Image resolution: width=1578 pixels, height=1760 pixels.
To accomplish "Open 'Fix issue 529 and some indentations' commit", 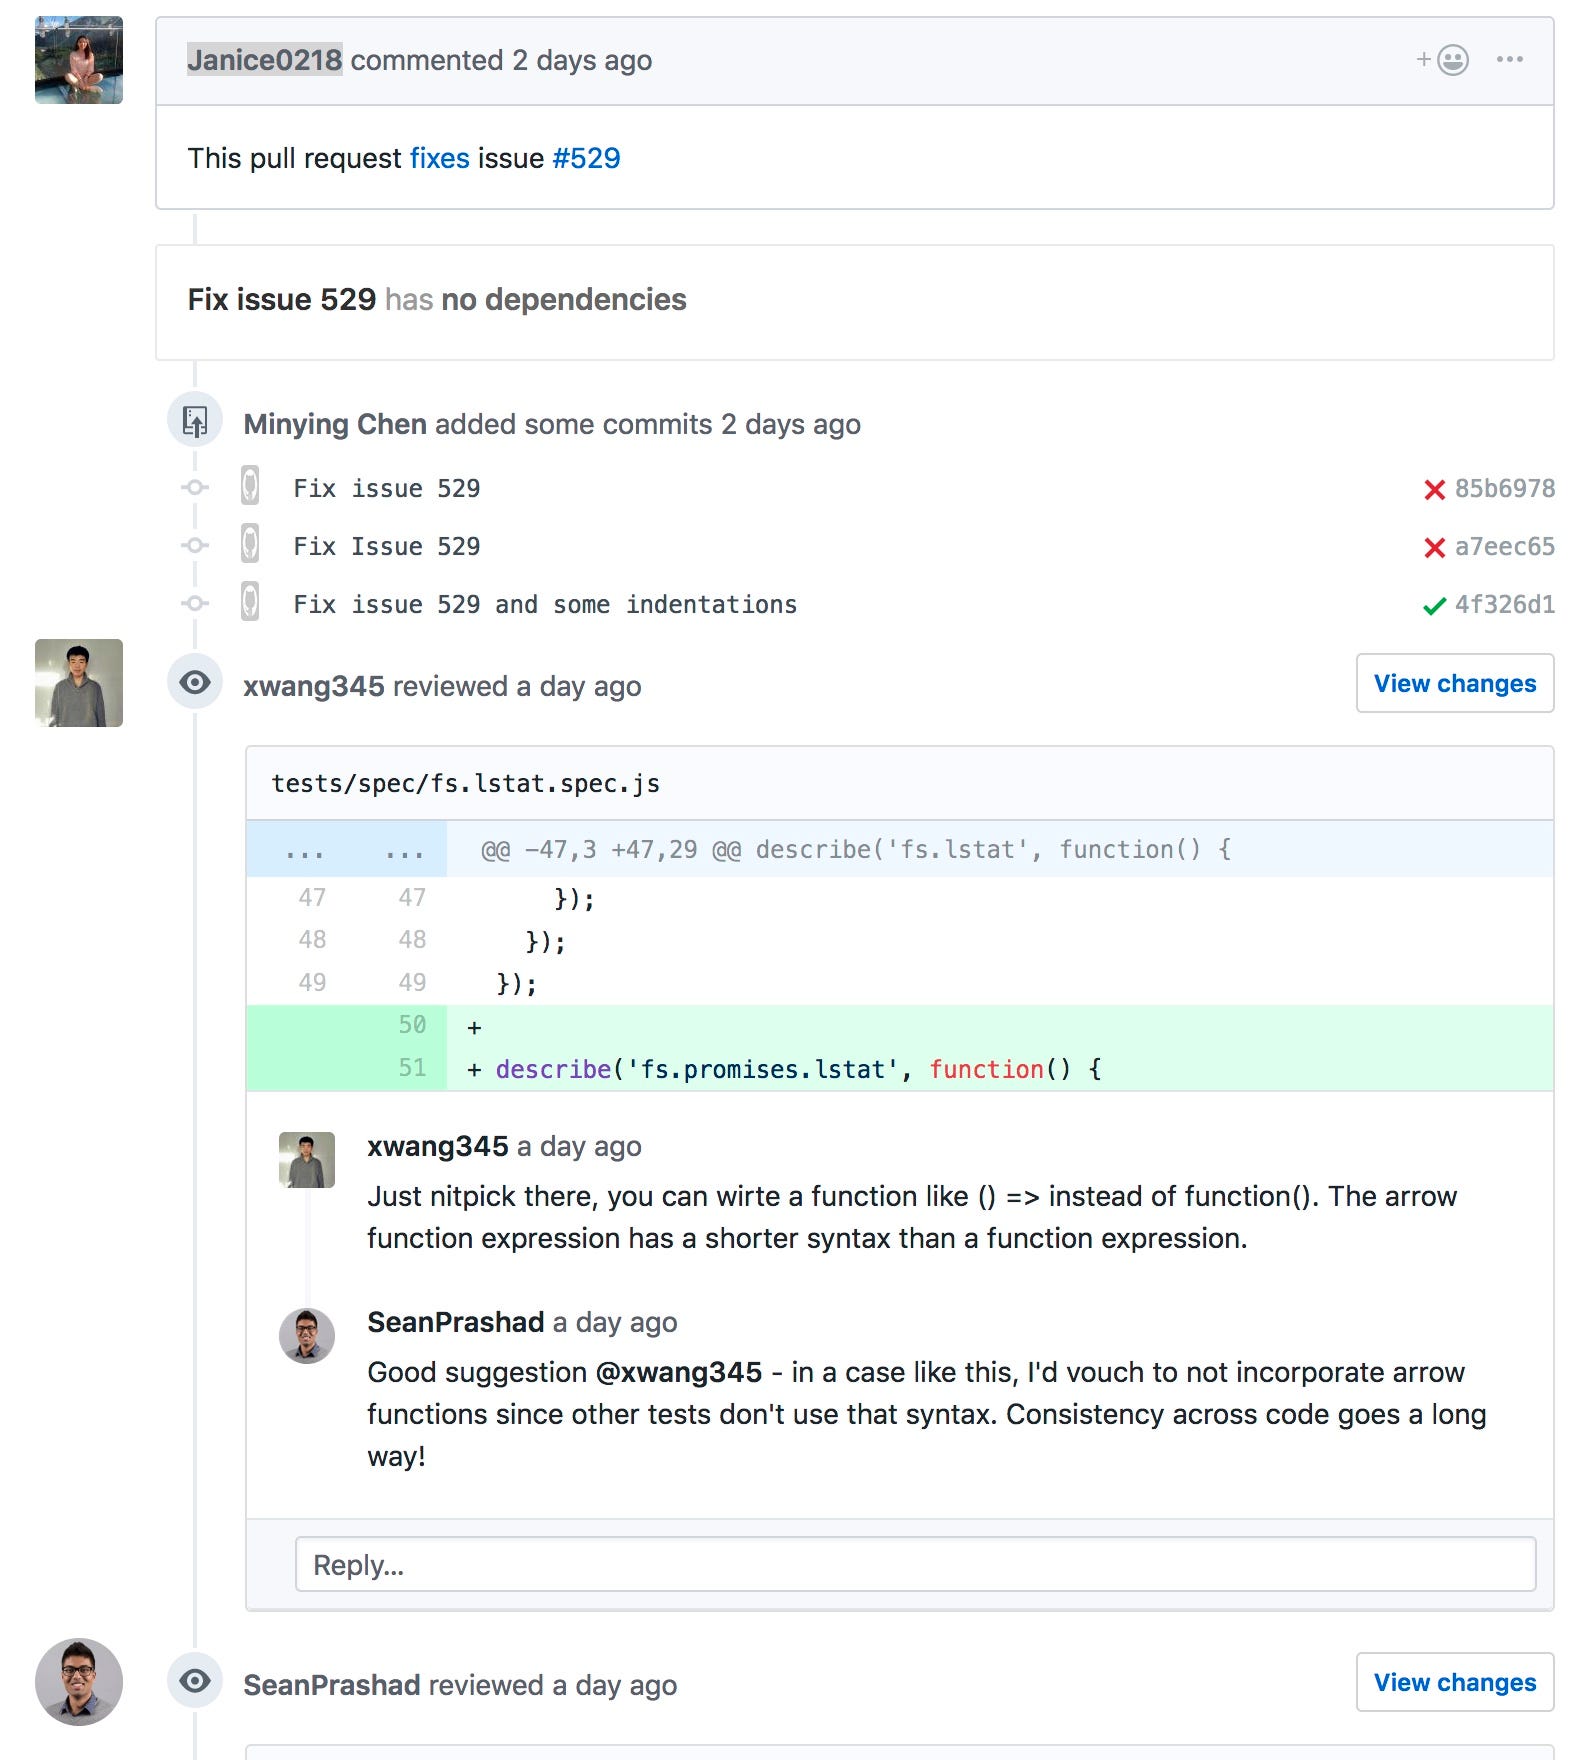I will coord(545,605).
